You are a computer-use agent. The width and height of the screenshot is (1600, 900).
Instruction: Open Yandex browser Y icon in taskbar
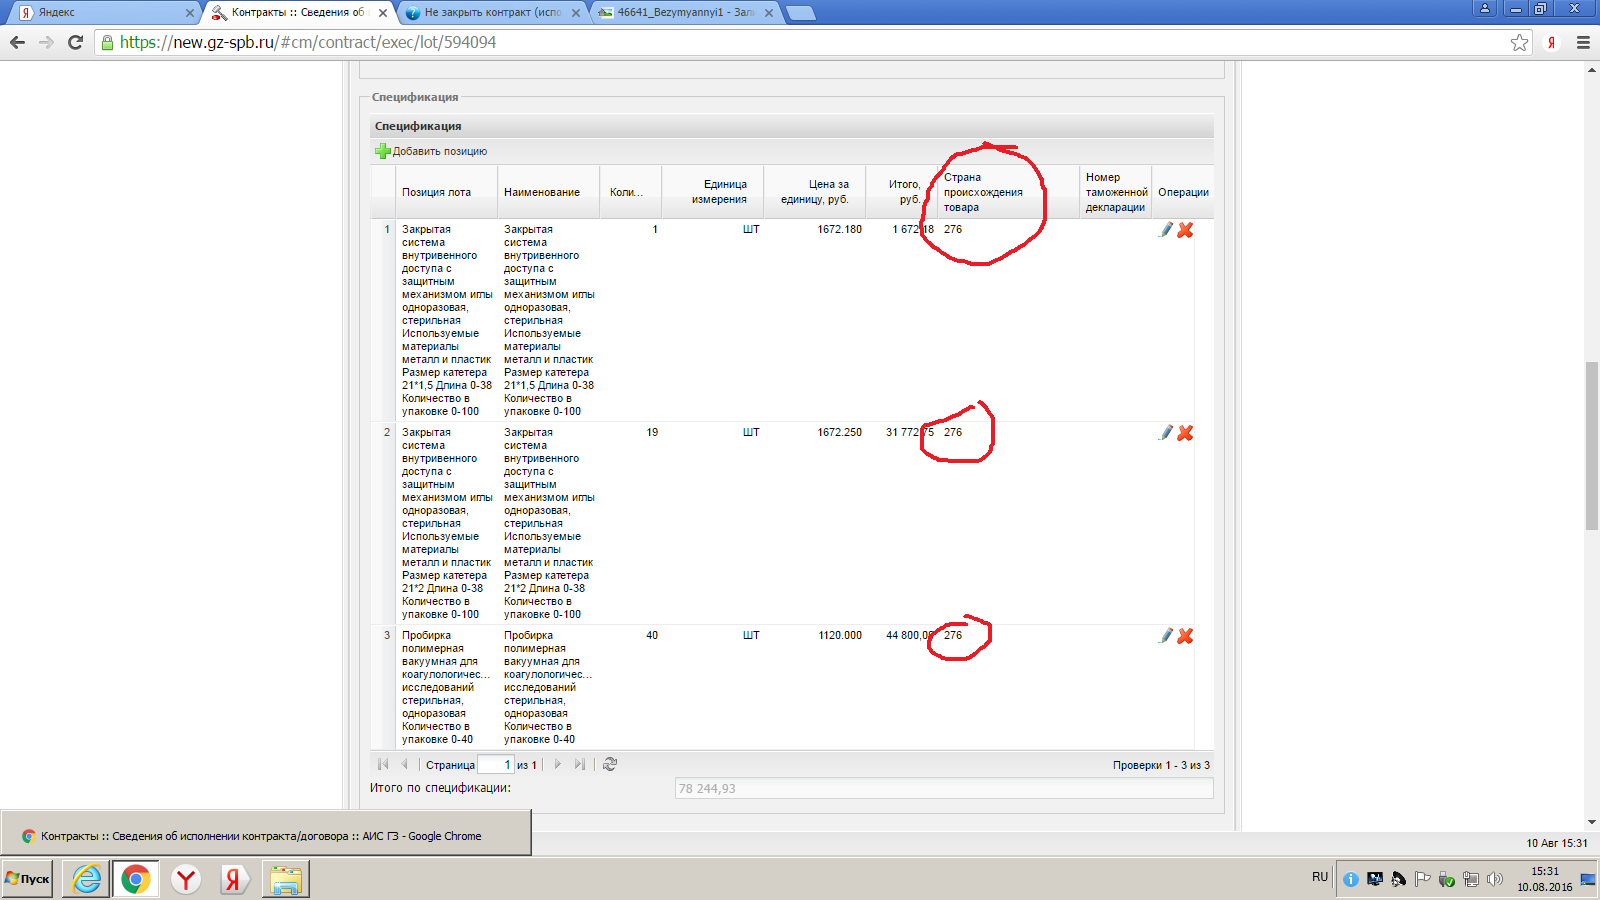click(186, 879)
